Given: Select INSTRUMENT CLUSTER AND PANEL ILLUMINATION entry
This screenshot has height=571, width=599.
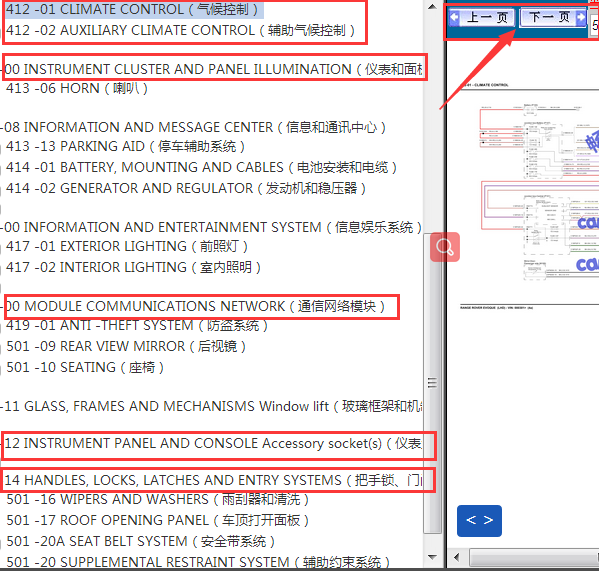Looking at the screenshot, I should pos(212,69).
